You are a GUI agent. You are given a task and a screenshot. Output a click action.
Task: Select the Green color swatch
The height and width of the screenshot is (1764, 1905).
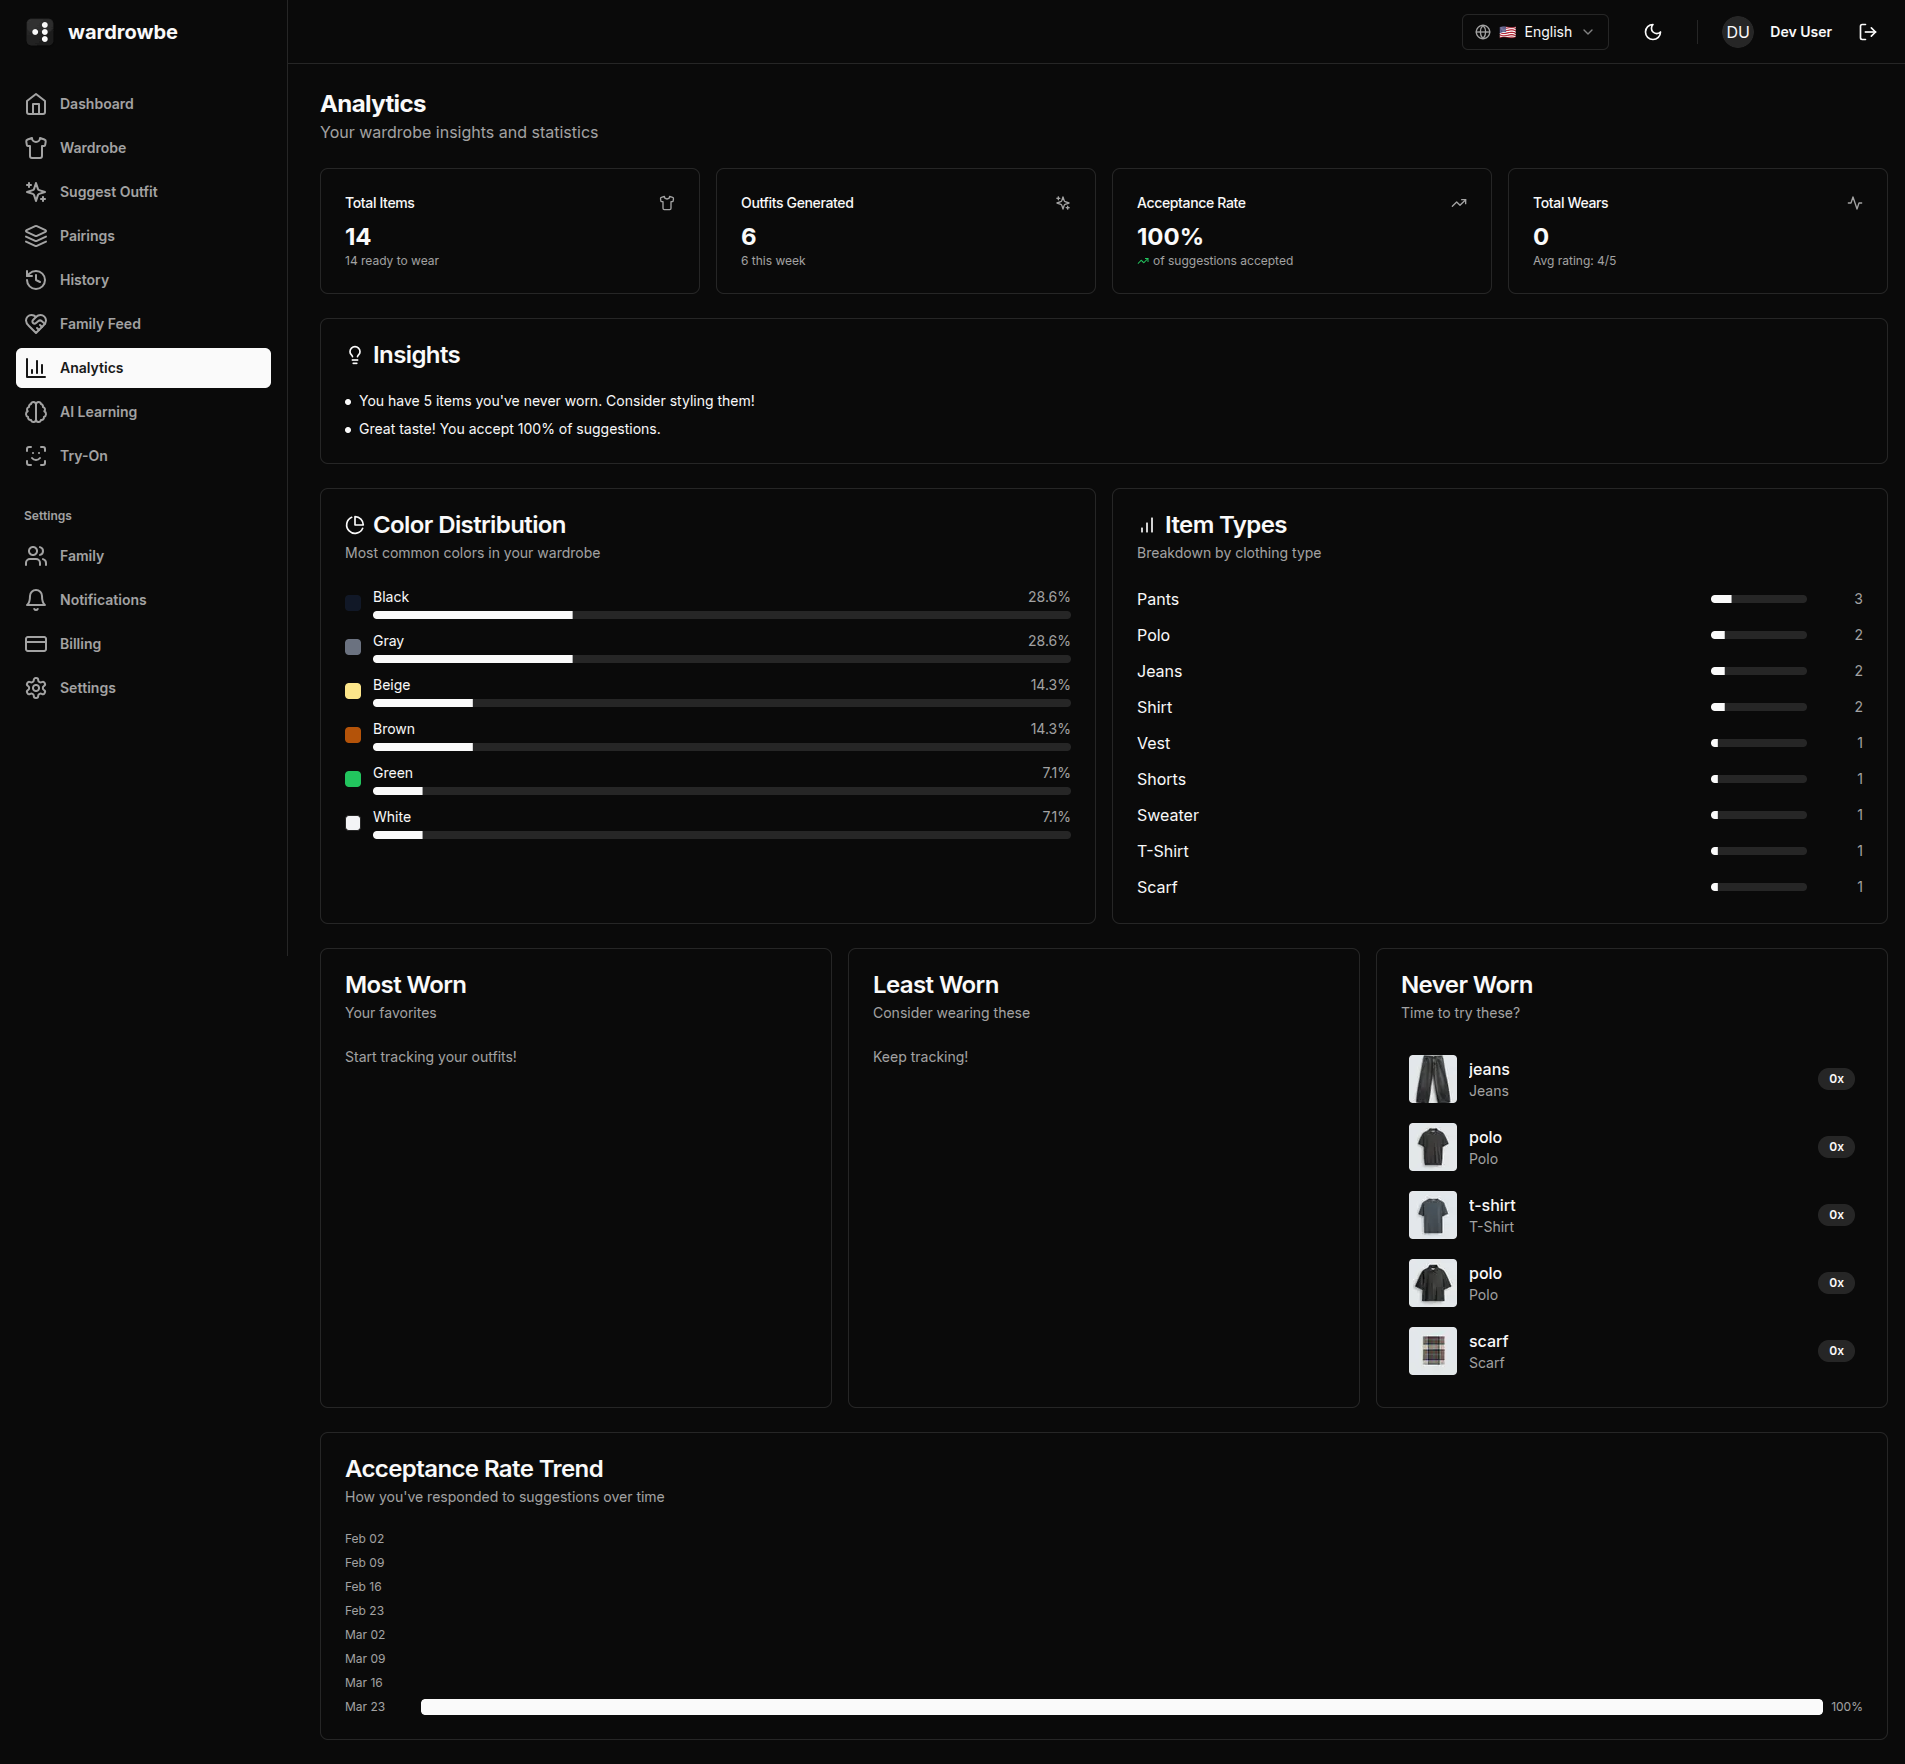click(x=352, y=779)
